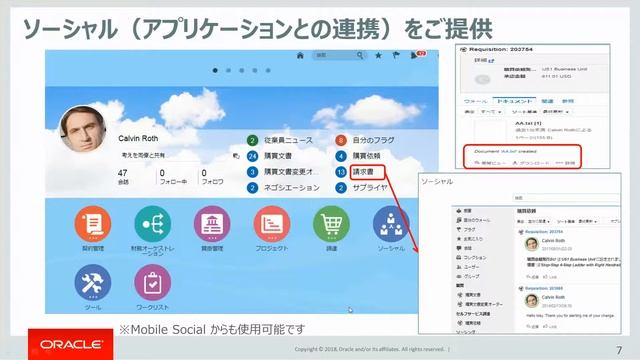This screenshot has height=360, width=640.
Task: Select 会話 in the social sidebar
Action: tap(468, 248)
